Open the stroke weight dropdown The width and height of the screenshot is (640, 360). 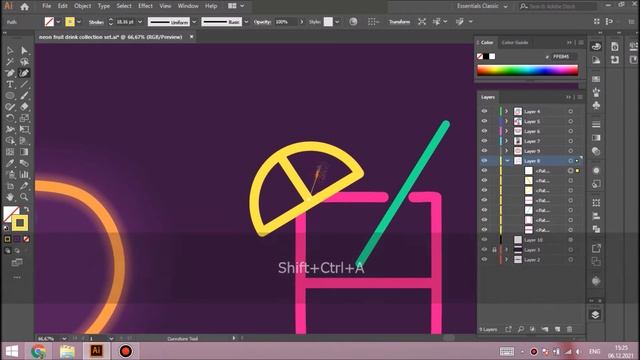point(140,22)
